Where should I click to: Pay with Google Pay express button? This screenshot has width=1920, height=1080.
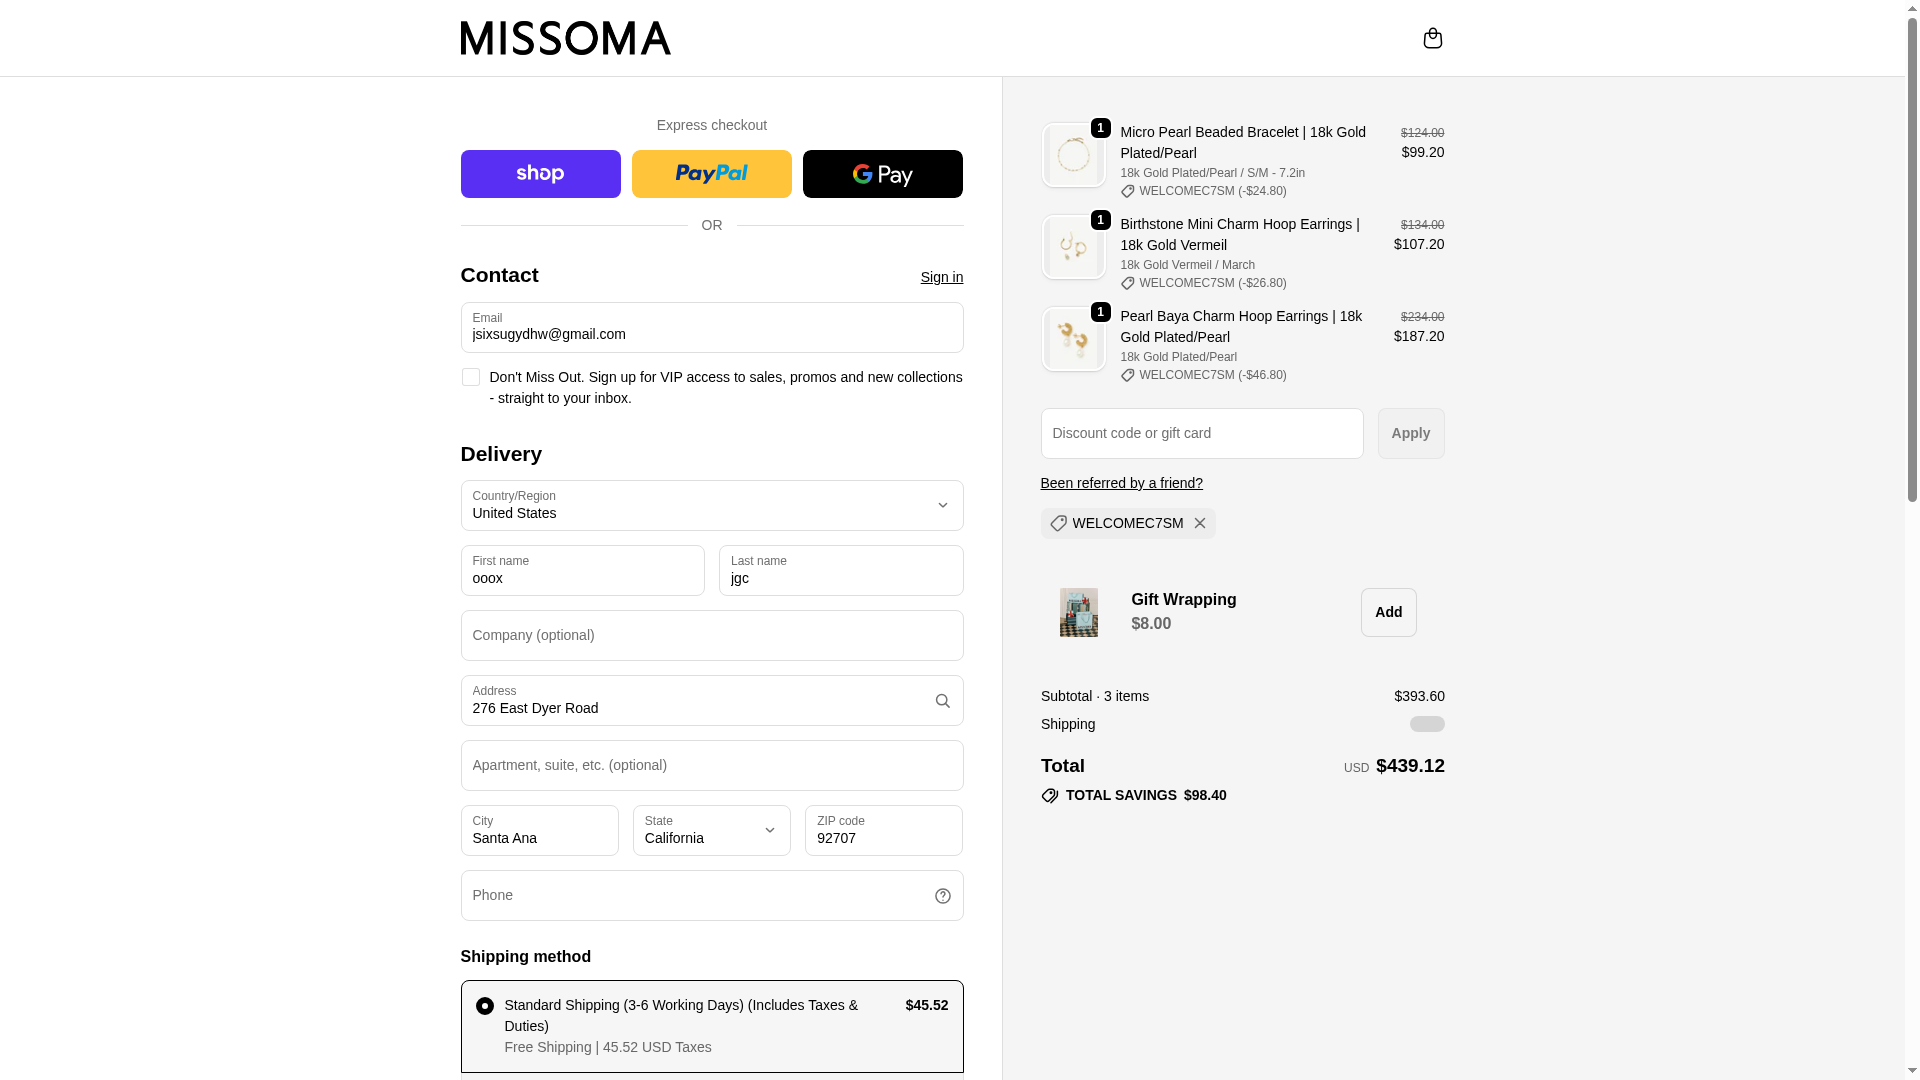[x=882, y=174]
